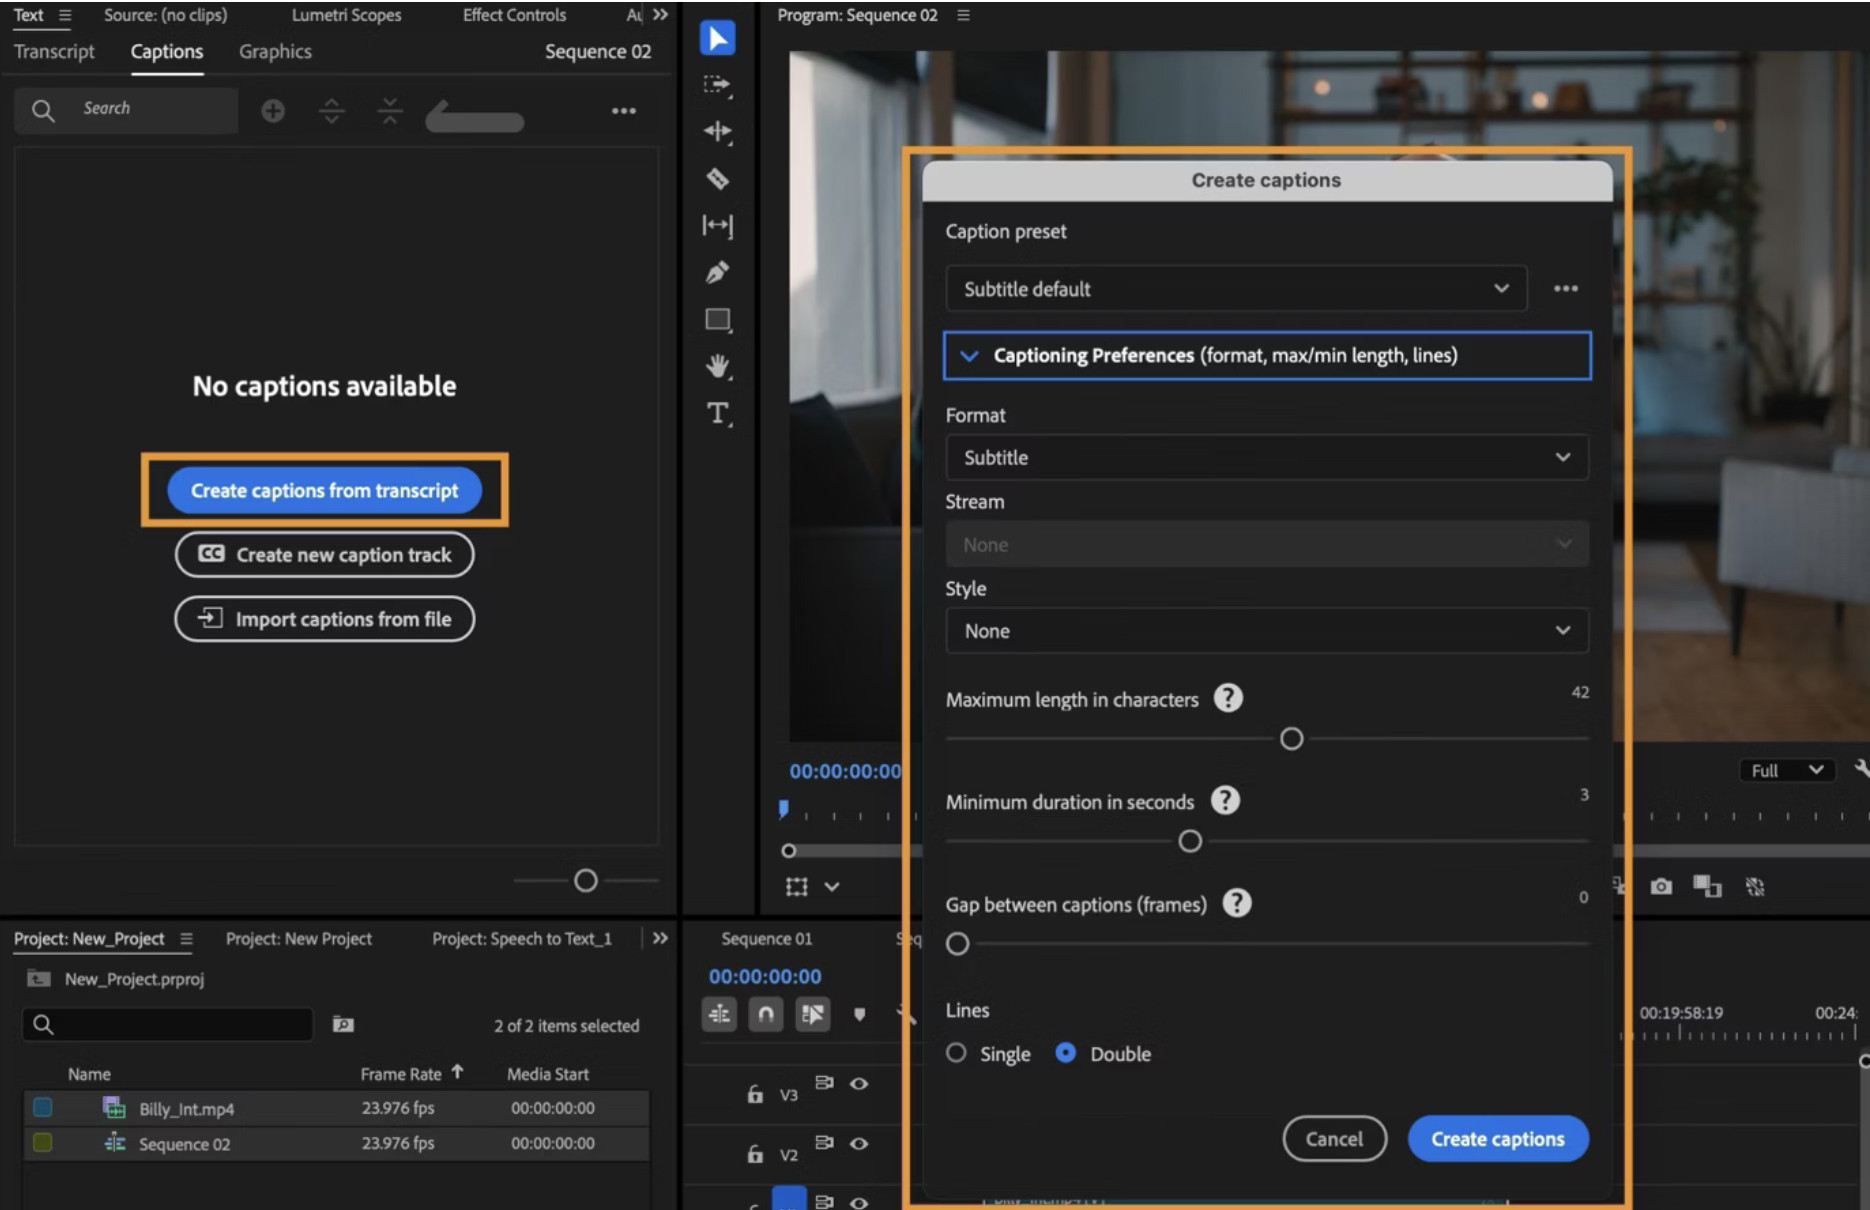1870x1210 pixels.
Task: Click the Billy_Int.mp4 label color box
Action: pos(43,1107)
